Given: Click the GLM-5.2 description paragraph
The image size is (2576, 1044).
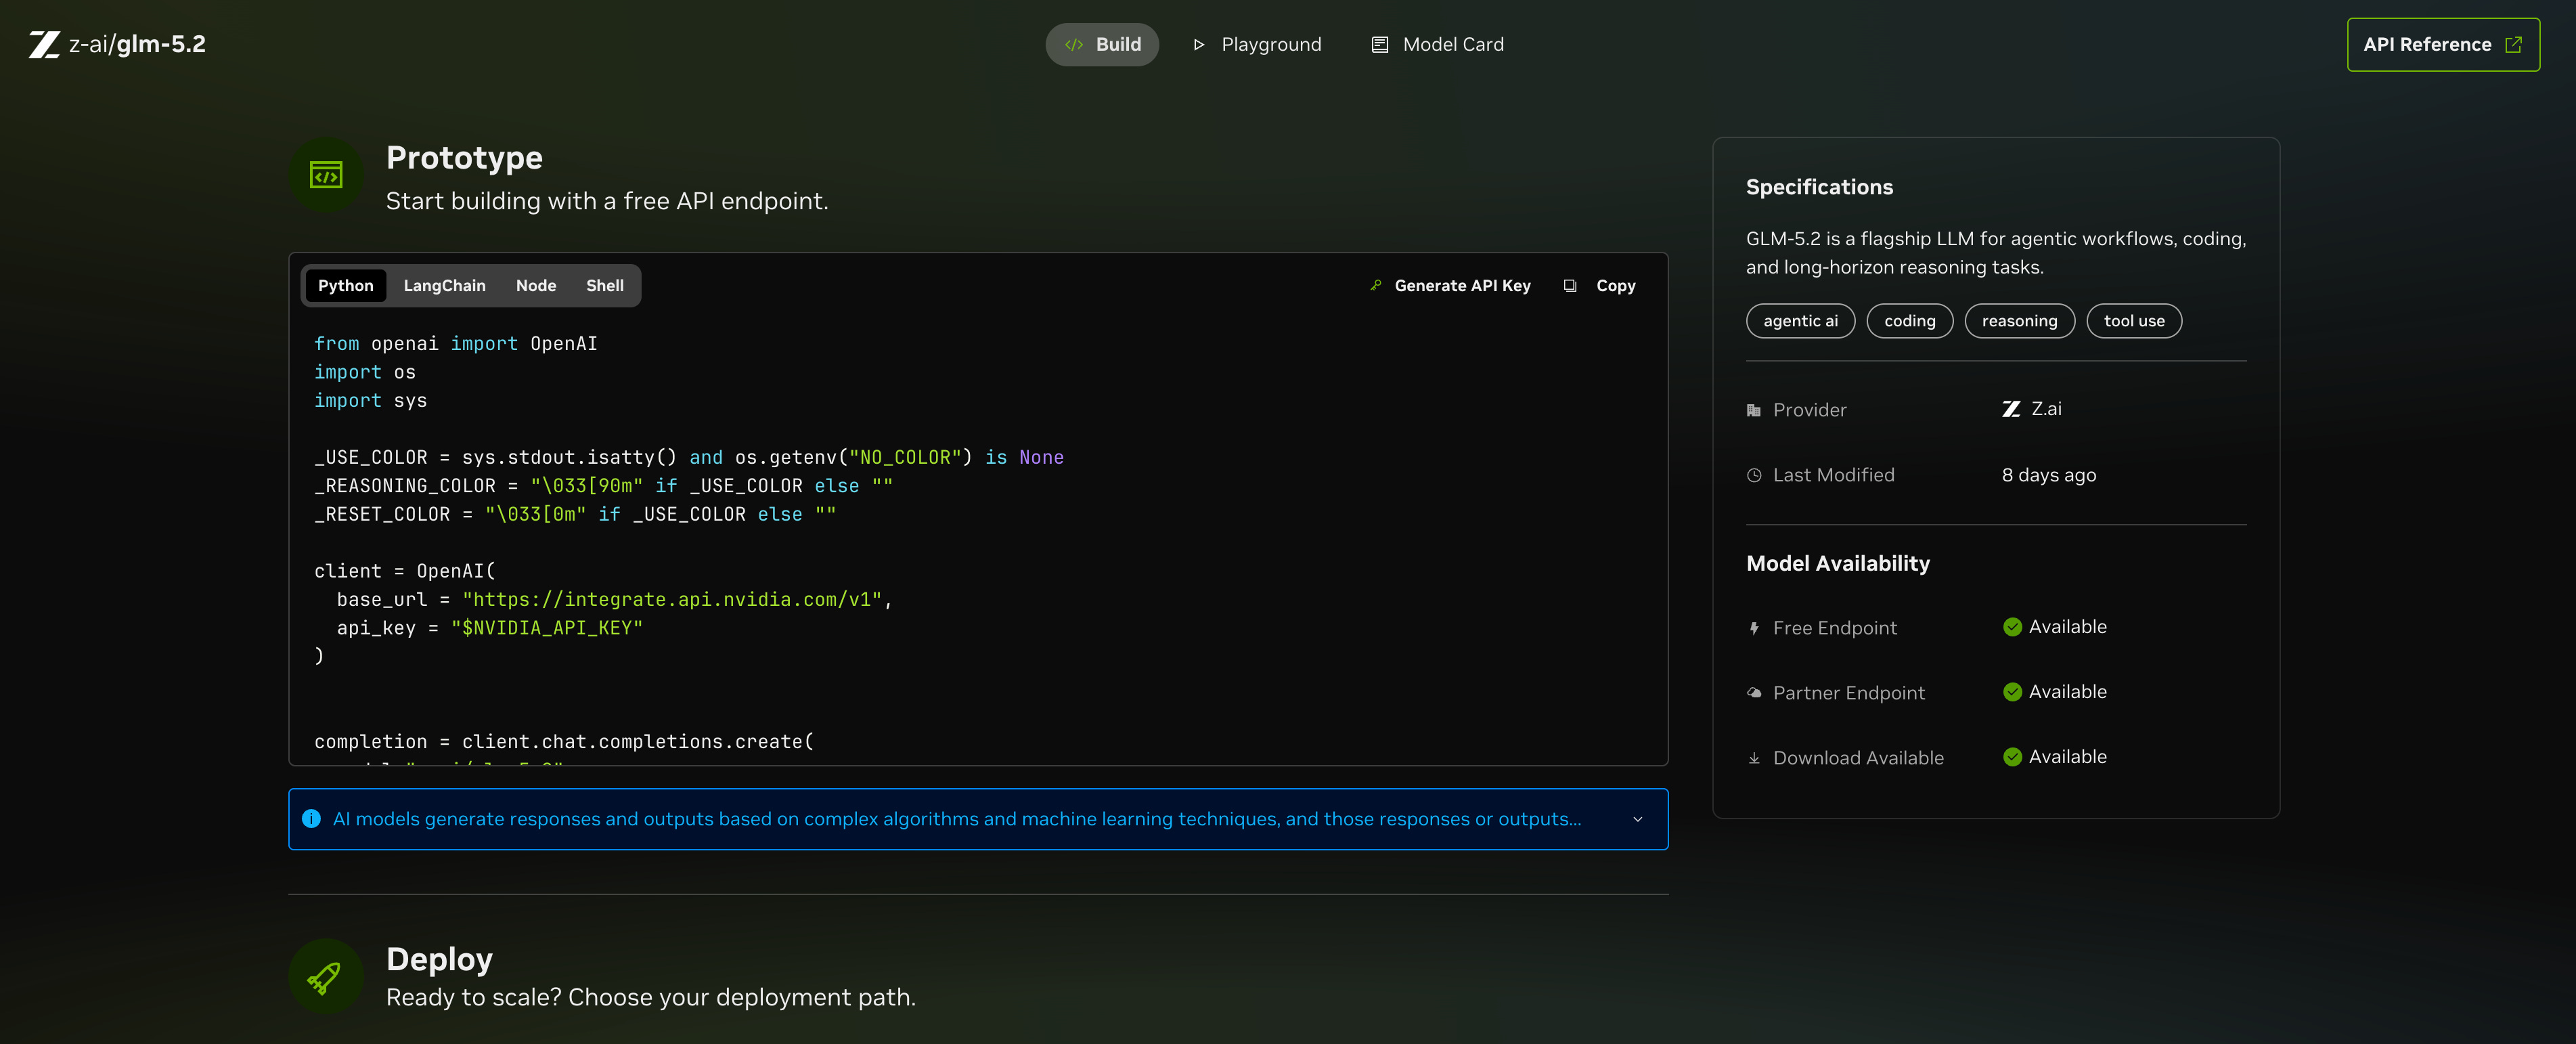Looking at the screenshot, I should click(x=1996, y=253).
